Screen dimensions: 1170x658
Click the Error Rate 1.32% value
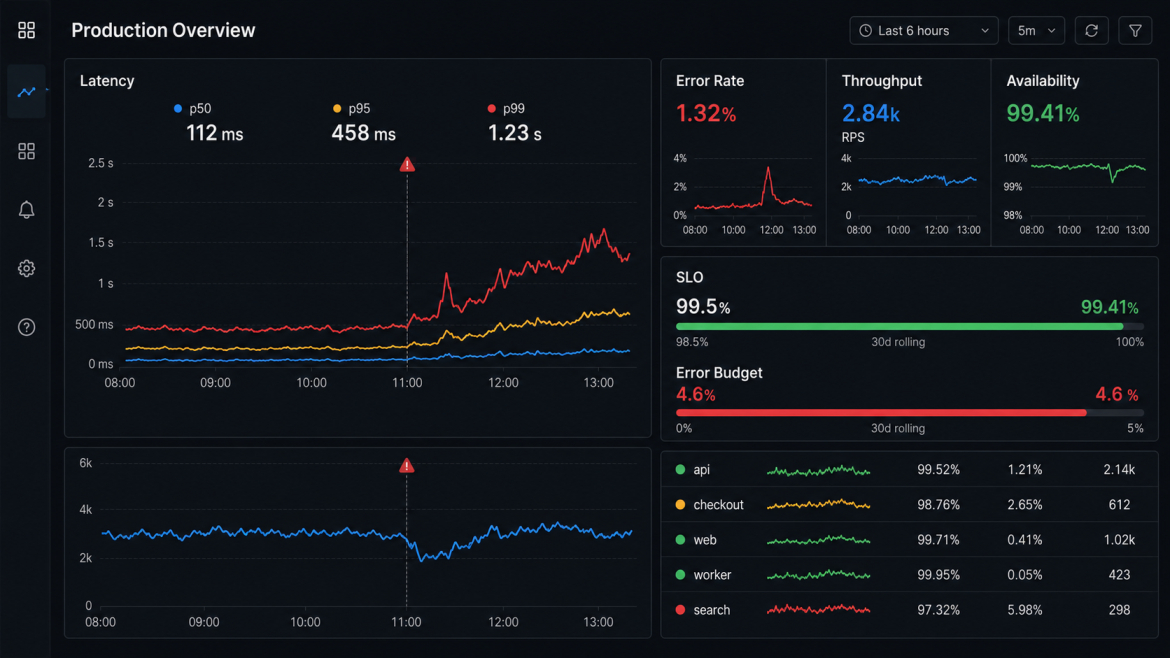(x=706, y=113)
